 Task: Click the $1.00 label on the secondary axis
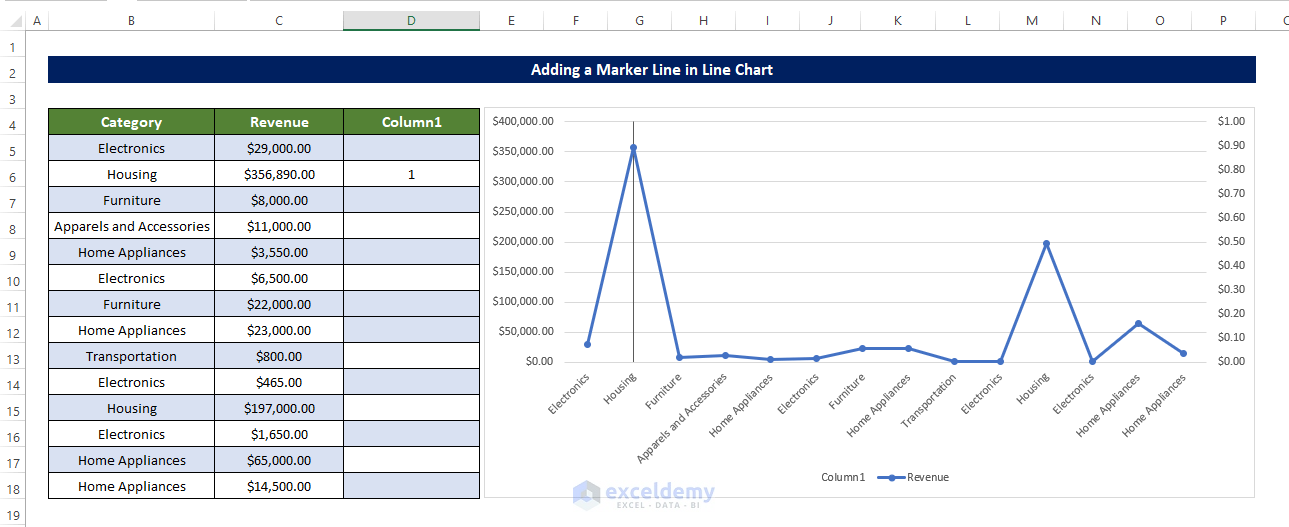[x=1231, y=121]
